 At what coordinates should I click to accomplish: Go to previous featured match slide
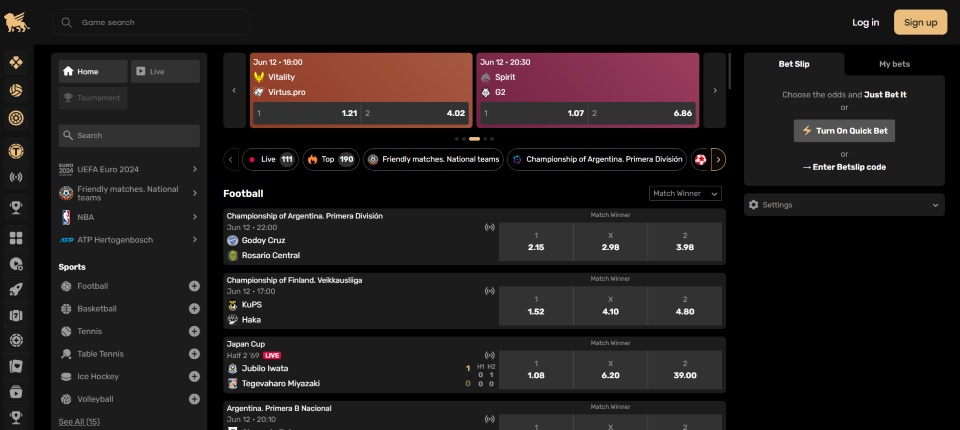coord(234,90)
